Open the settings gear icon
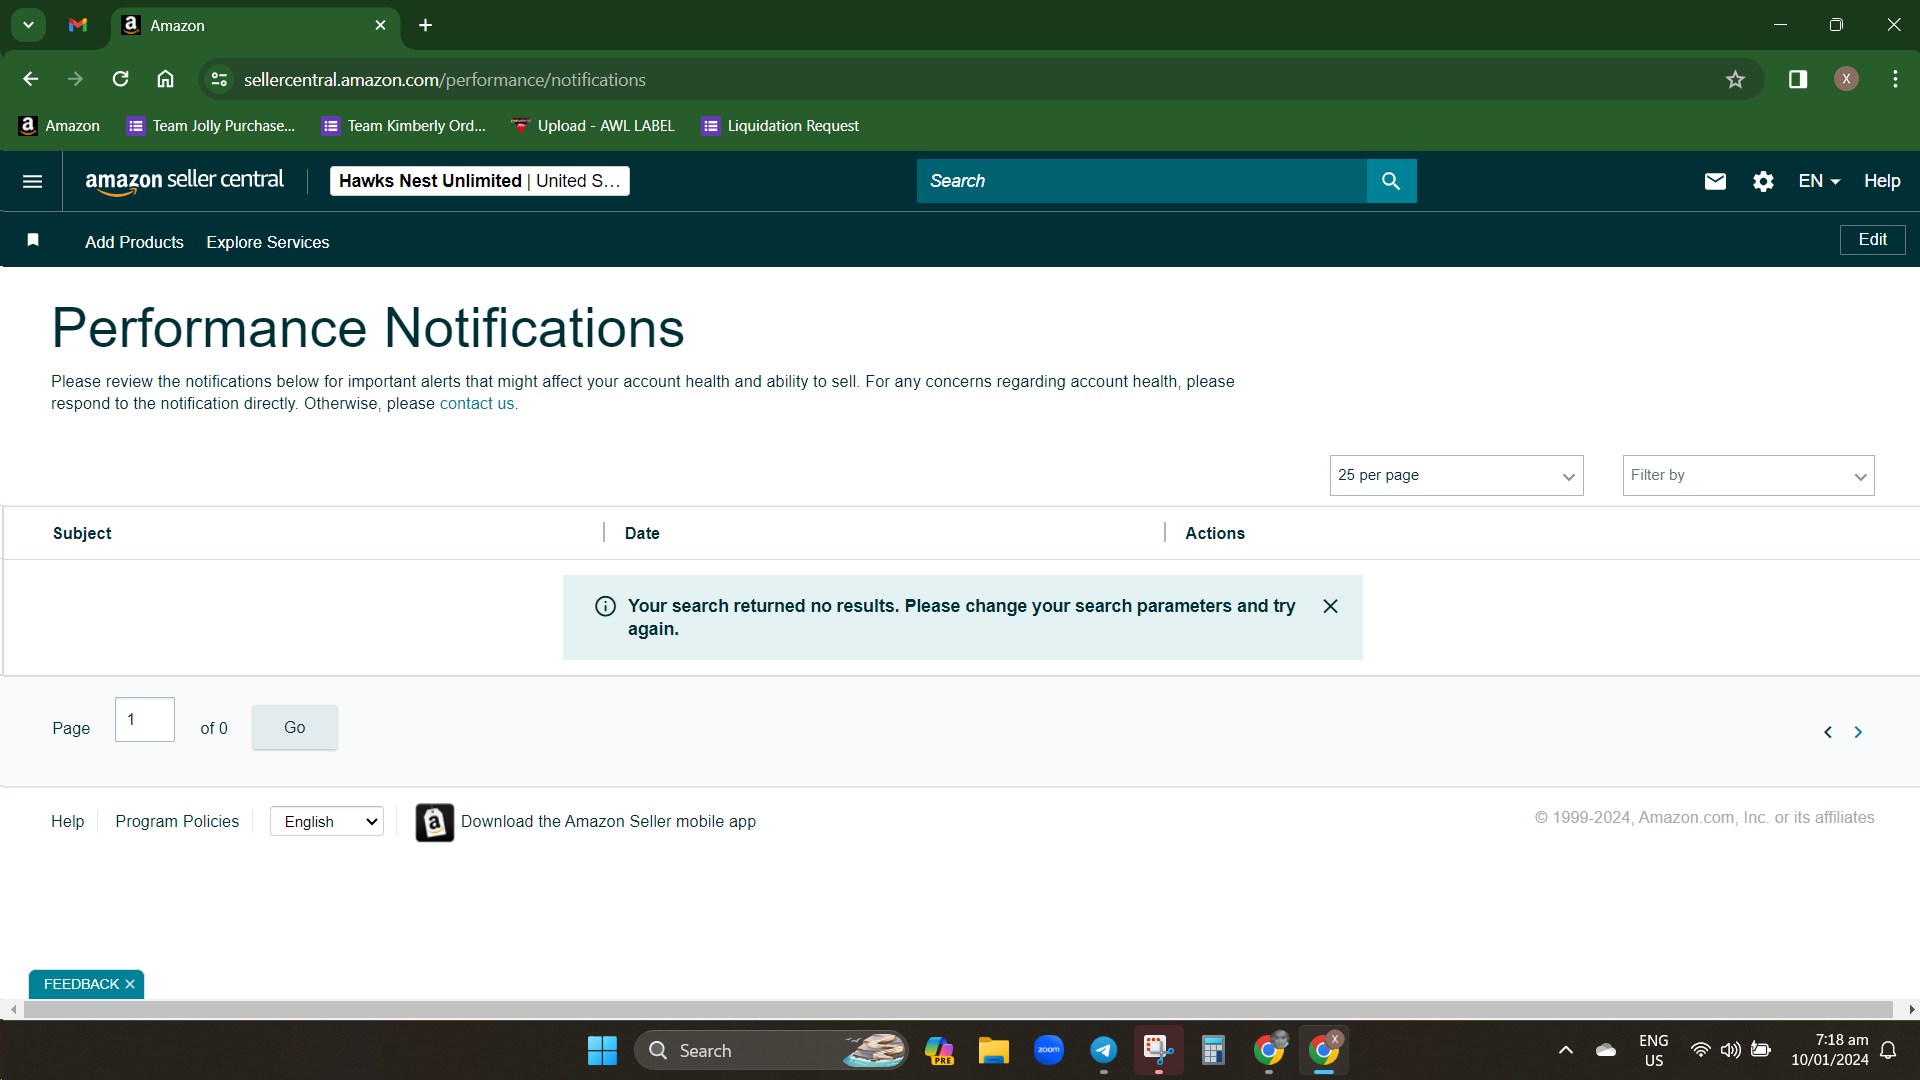This screenshot has width=1920, height=1080. point(1763,181)
